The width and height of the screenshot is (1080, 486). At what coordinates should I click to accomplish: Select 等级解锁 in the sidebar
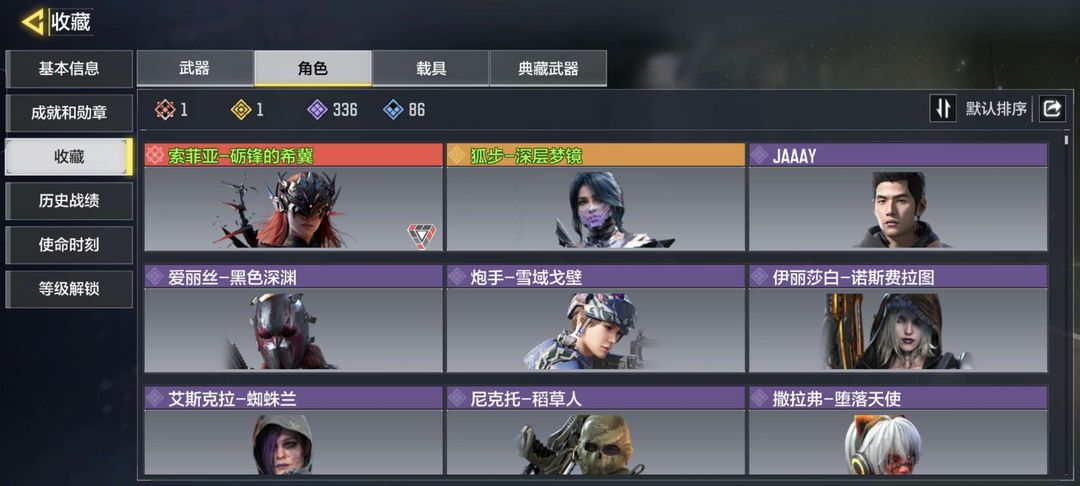(x=69, y=289)
